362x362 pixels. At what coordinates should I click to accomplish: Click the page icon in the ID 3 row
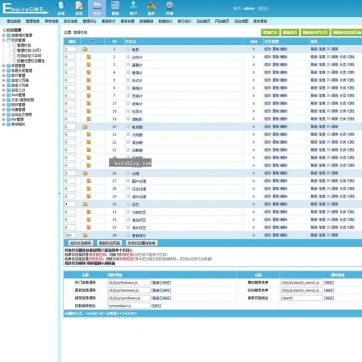[x=89, y=65]
